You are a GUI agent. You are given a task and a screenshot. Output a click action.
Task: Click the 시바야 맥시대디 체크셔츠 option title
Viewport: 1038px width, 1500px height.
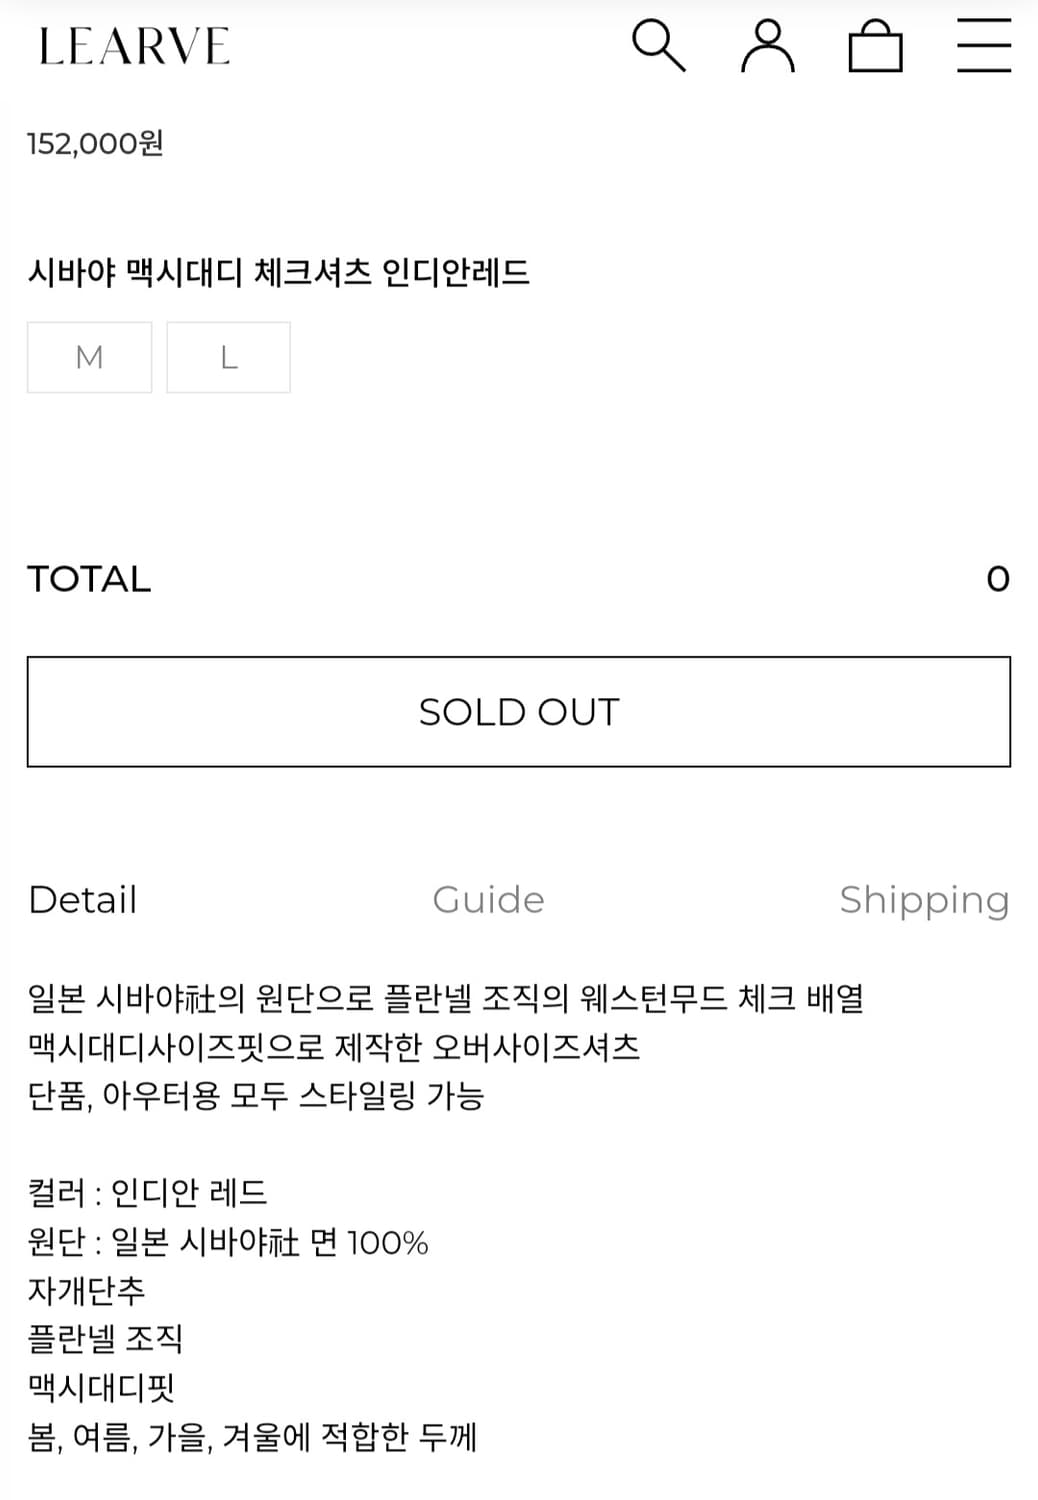coord(278,272)
